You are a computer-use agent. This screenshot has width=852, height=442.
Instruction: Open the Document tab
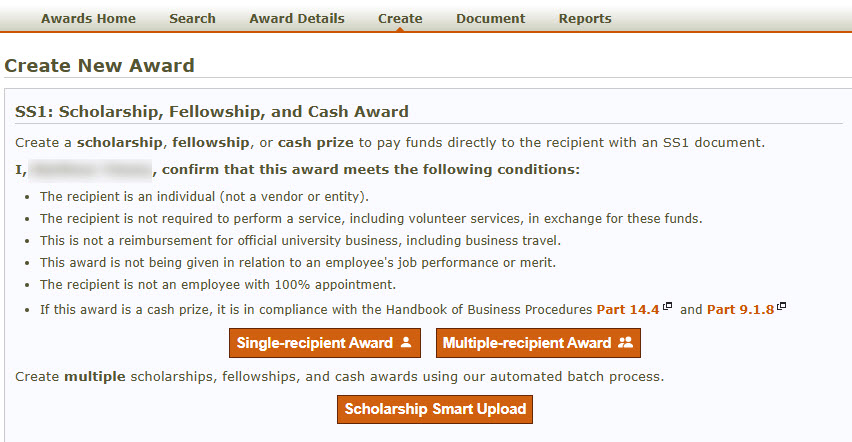point(490,18)
